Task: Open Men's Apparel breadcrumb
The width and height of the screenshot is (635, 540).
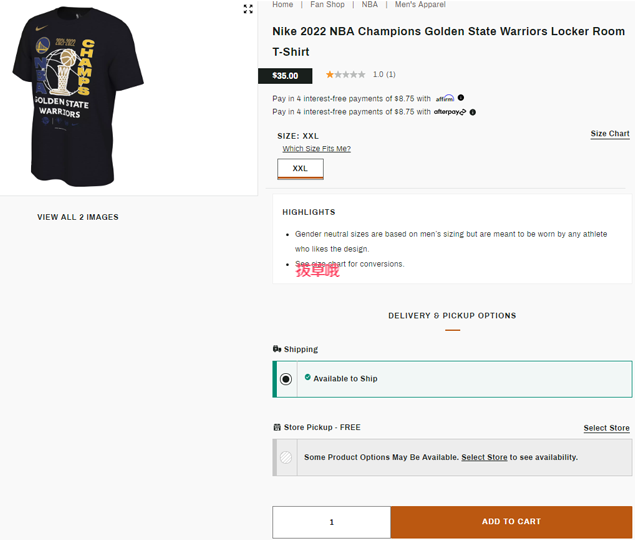Action: tap(420, 4)
